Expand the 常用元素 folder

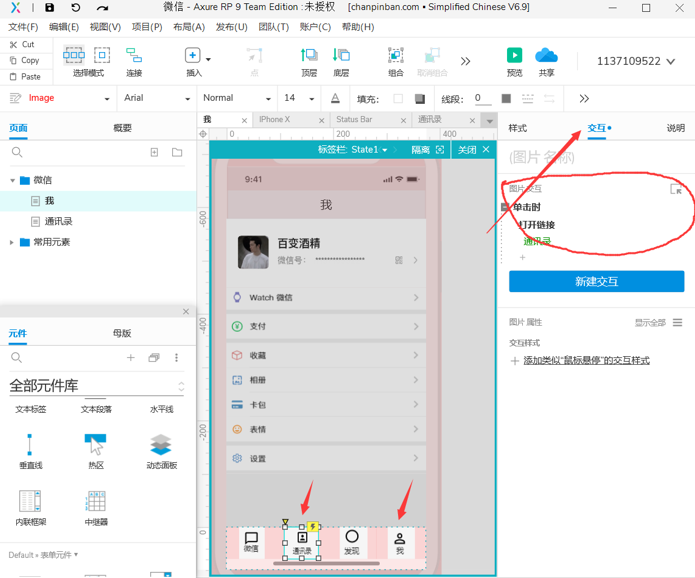[x=12, y=242]
